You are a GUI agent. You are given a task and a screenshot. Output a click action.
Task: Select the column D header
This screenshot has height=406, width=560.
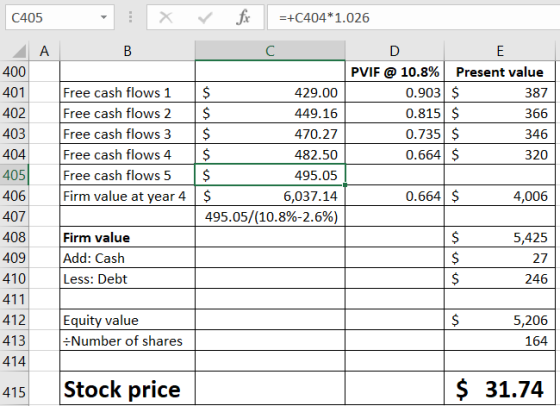point(395,51)
